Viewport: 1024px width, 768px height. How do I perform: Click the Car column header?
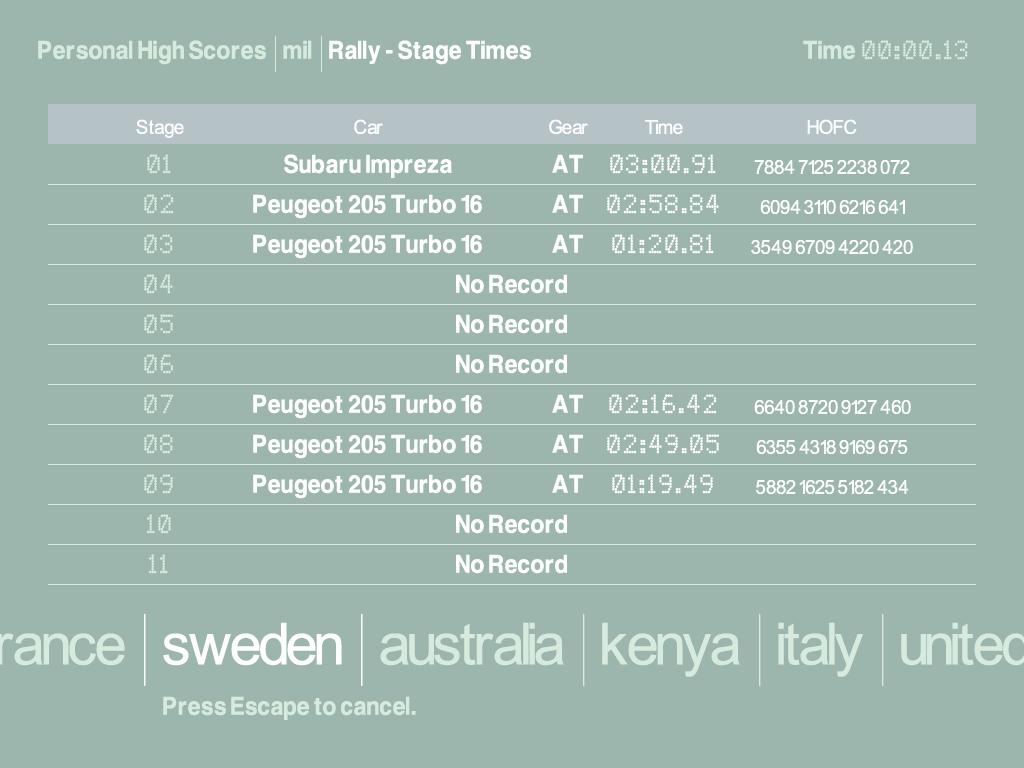367,127
